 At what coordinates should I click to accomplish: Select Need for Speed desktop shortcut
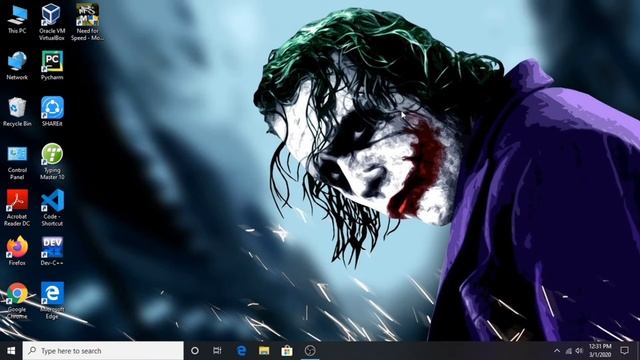87,22
